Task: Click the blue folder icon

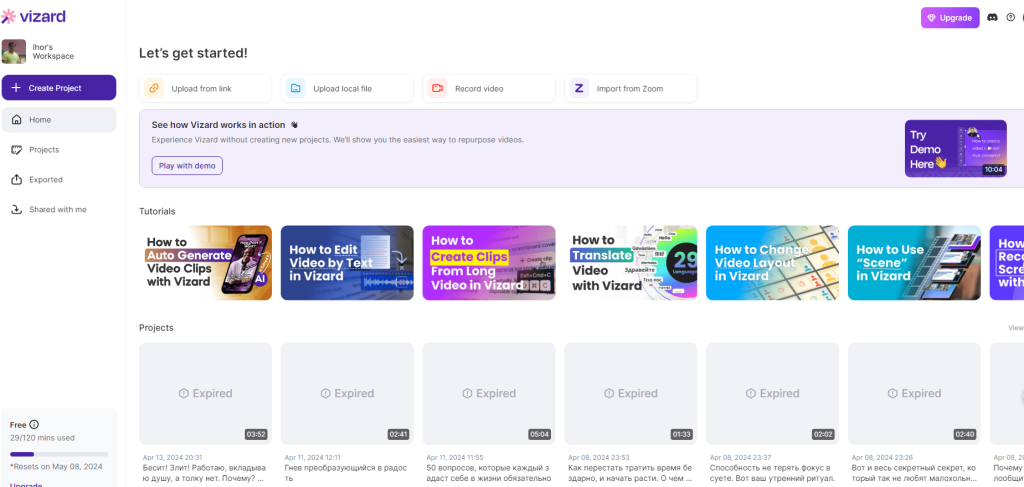Action: pos(296,88)
